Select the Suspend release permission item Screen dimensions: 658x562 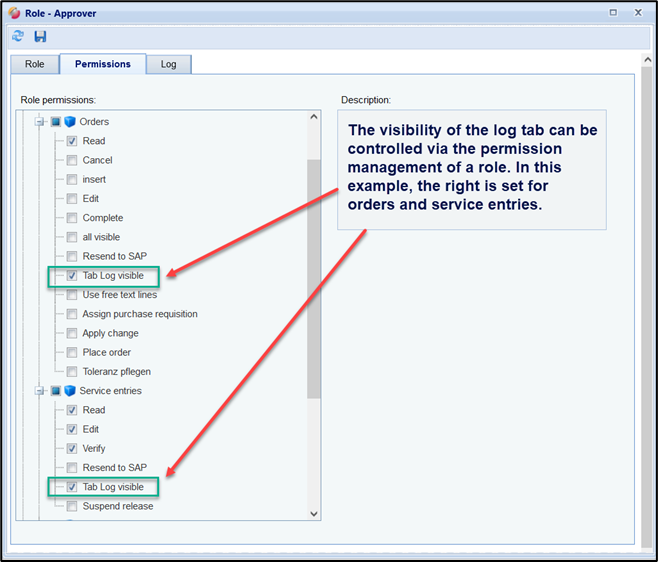click(x=118, y=506)
